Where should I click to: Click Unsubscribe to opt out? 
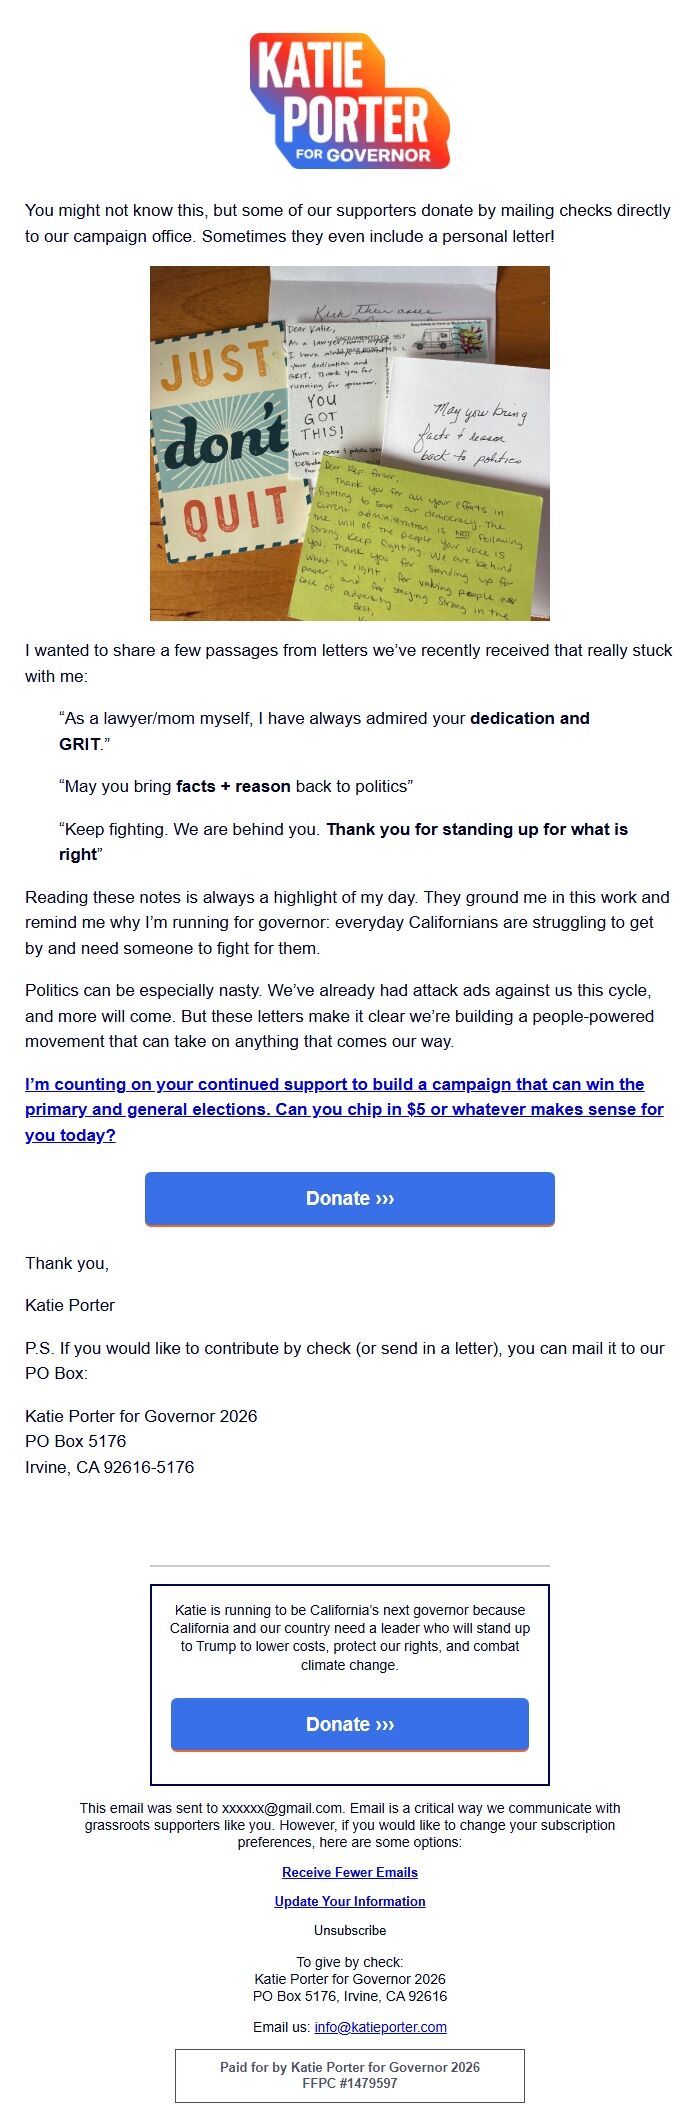[349, 1930]
